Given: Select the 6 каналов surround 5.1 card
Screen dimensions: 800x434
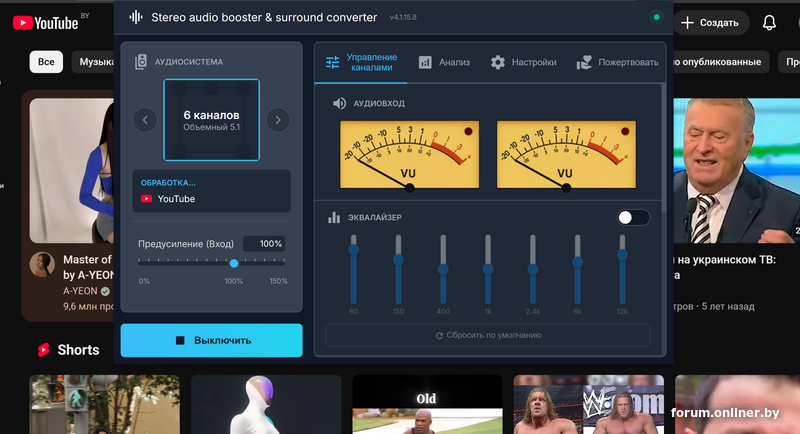Looking at the screenshot, I should tap(211, 120).
